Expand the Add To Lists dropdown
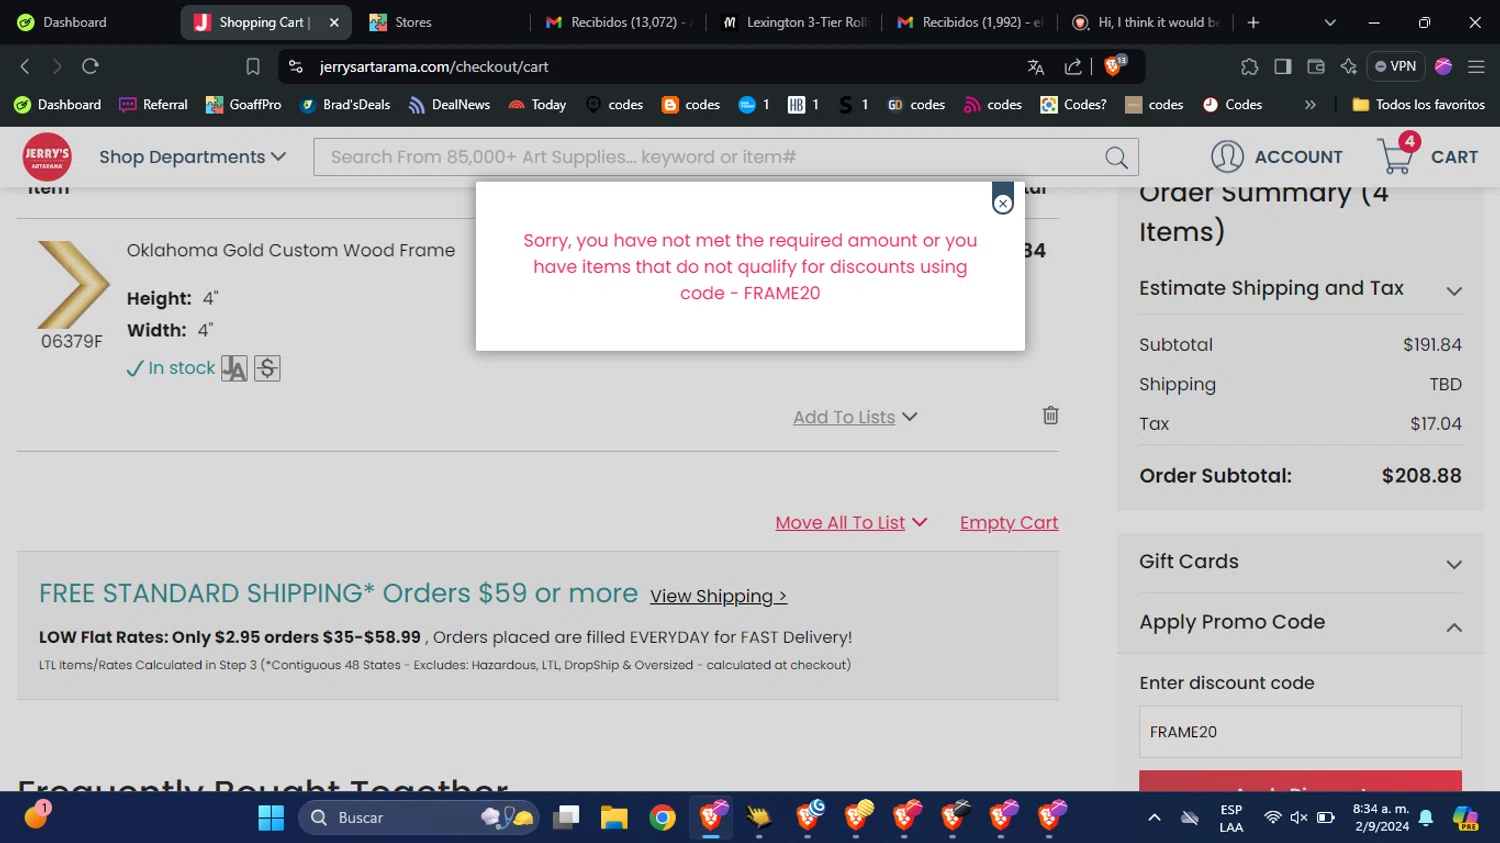The width and height of the screenshot is (1500, 843). (x=855, y=417)
